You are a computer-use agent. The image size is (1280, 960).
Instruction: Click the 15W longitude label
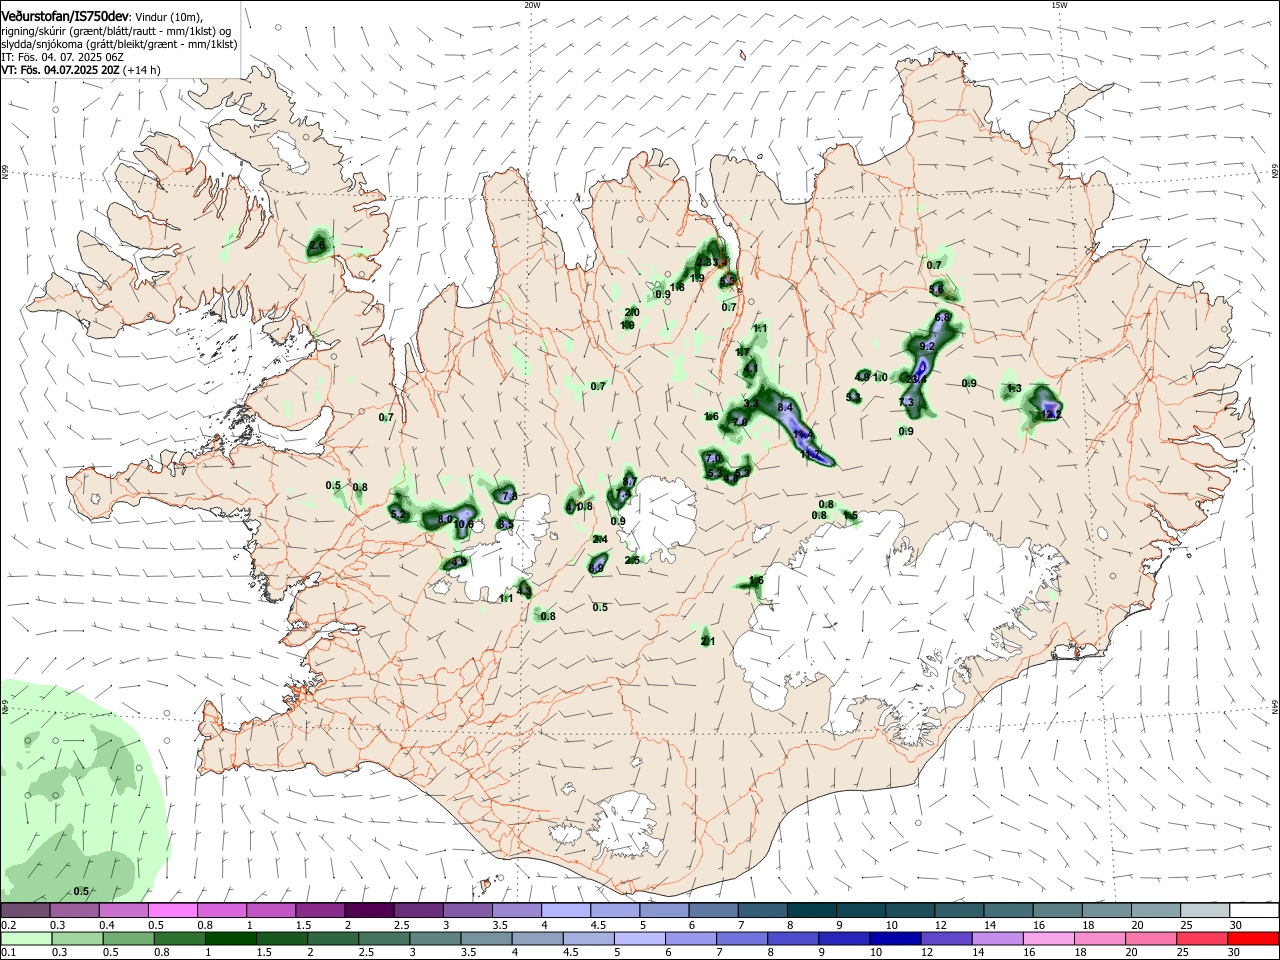[x=1059, y=5]
